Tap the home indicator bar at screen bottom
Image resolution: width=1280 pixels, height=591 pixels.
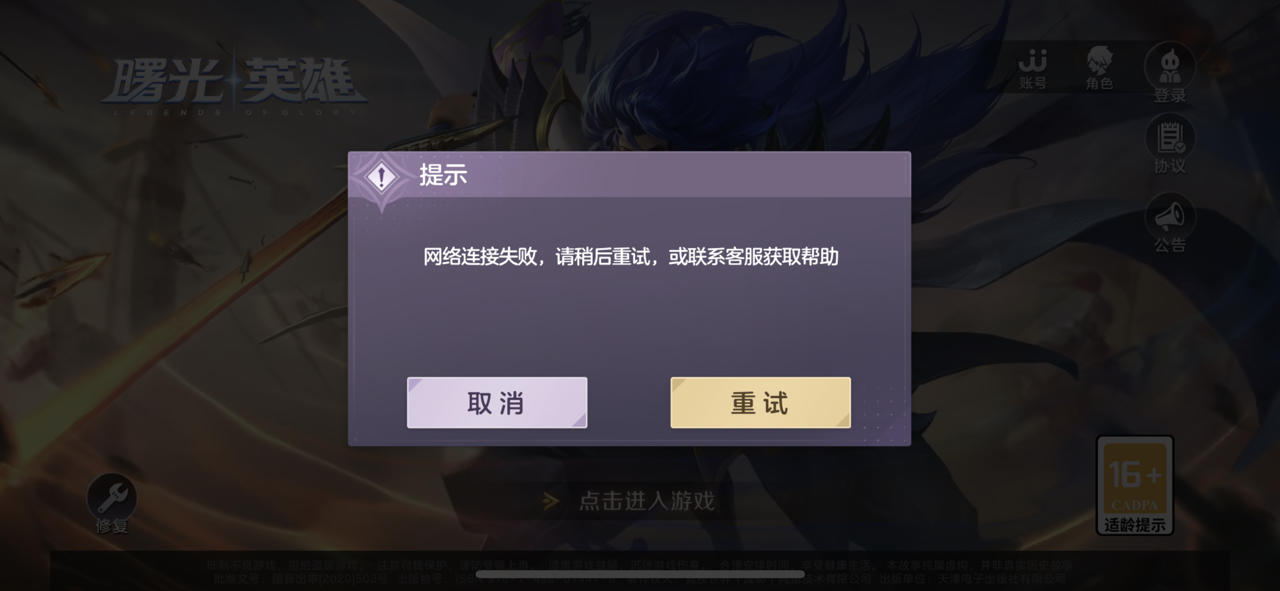tap(640, 575)
